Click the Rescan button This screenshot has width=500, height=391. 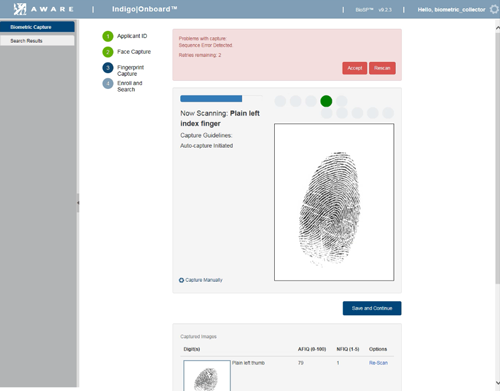tap(382, 68)
